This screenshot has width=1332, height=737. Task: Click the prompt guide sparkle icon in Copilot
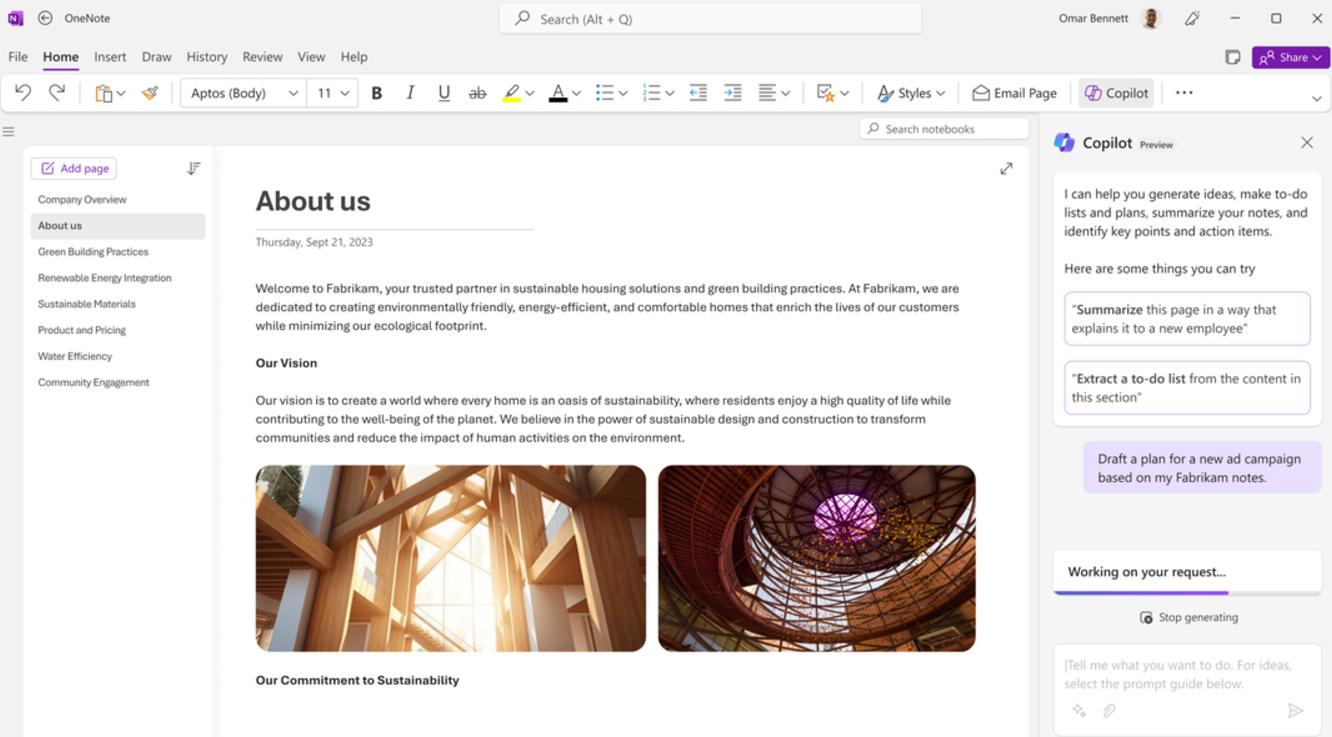(1079, 710)
